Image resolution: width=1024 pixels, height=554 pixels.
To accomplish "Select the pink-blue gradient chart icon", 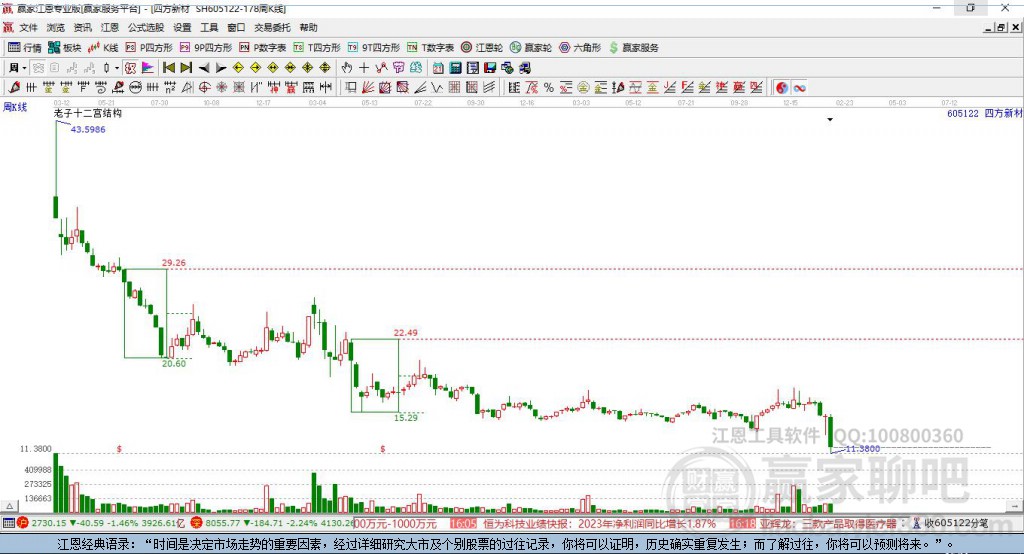I will tap(148, 68).
